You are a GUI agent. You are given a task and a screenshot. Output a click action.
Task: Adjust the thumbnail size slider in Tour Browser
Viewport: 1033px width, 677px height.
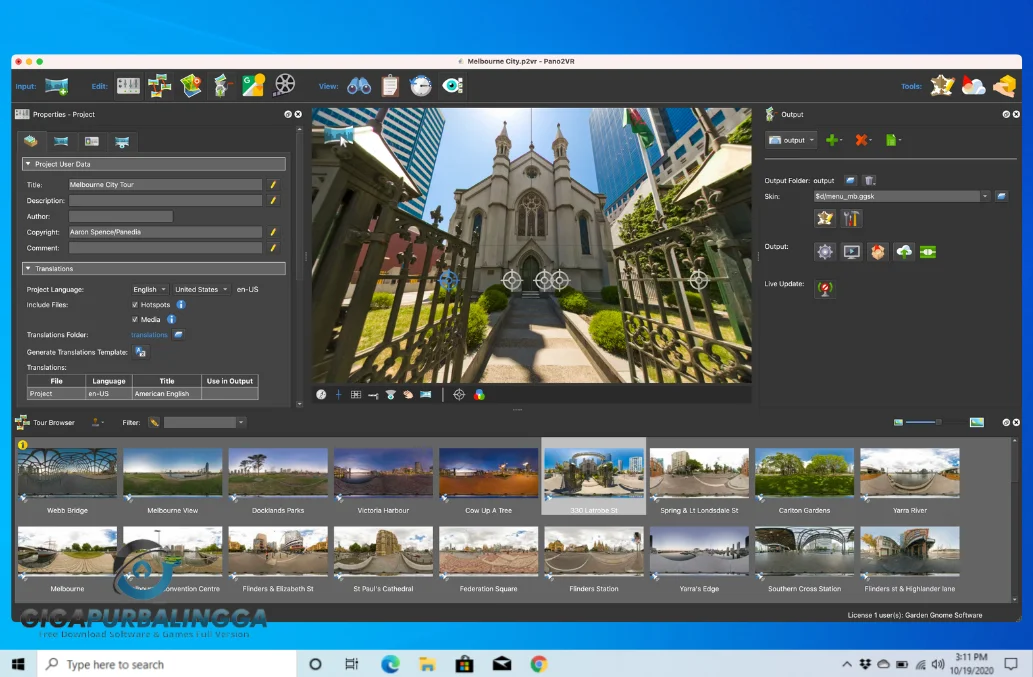tap(940, 422)
